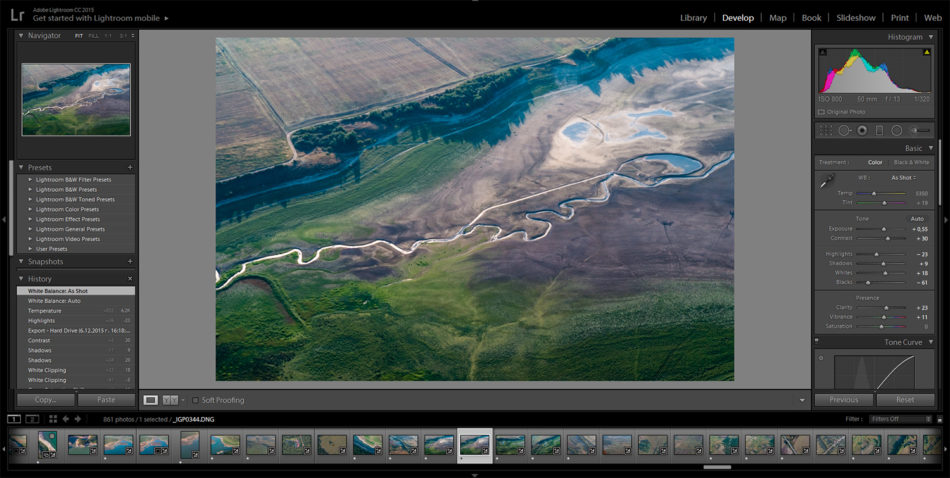This screenshot has height=478, width=950.
Task: Select the Radial Filter tool
Action: [x=897, y=130]
